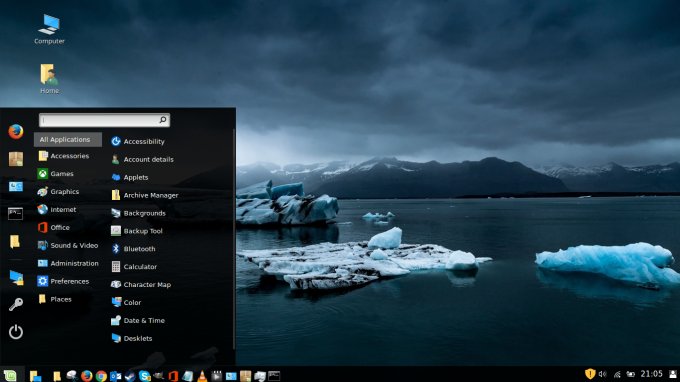Open Software Manager box icon on the panel
The width and height of the screenshot is (680, 382).
[245, 375]
